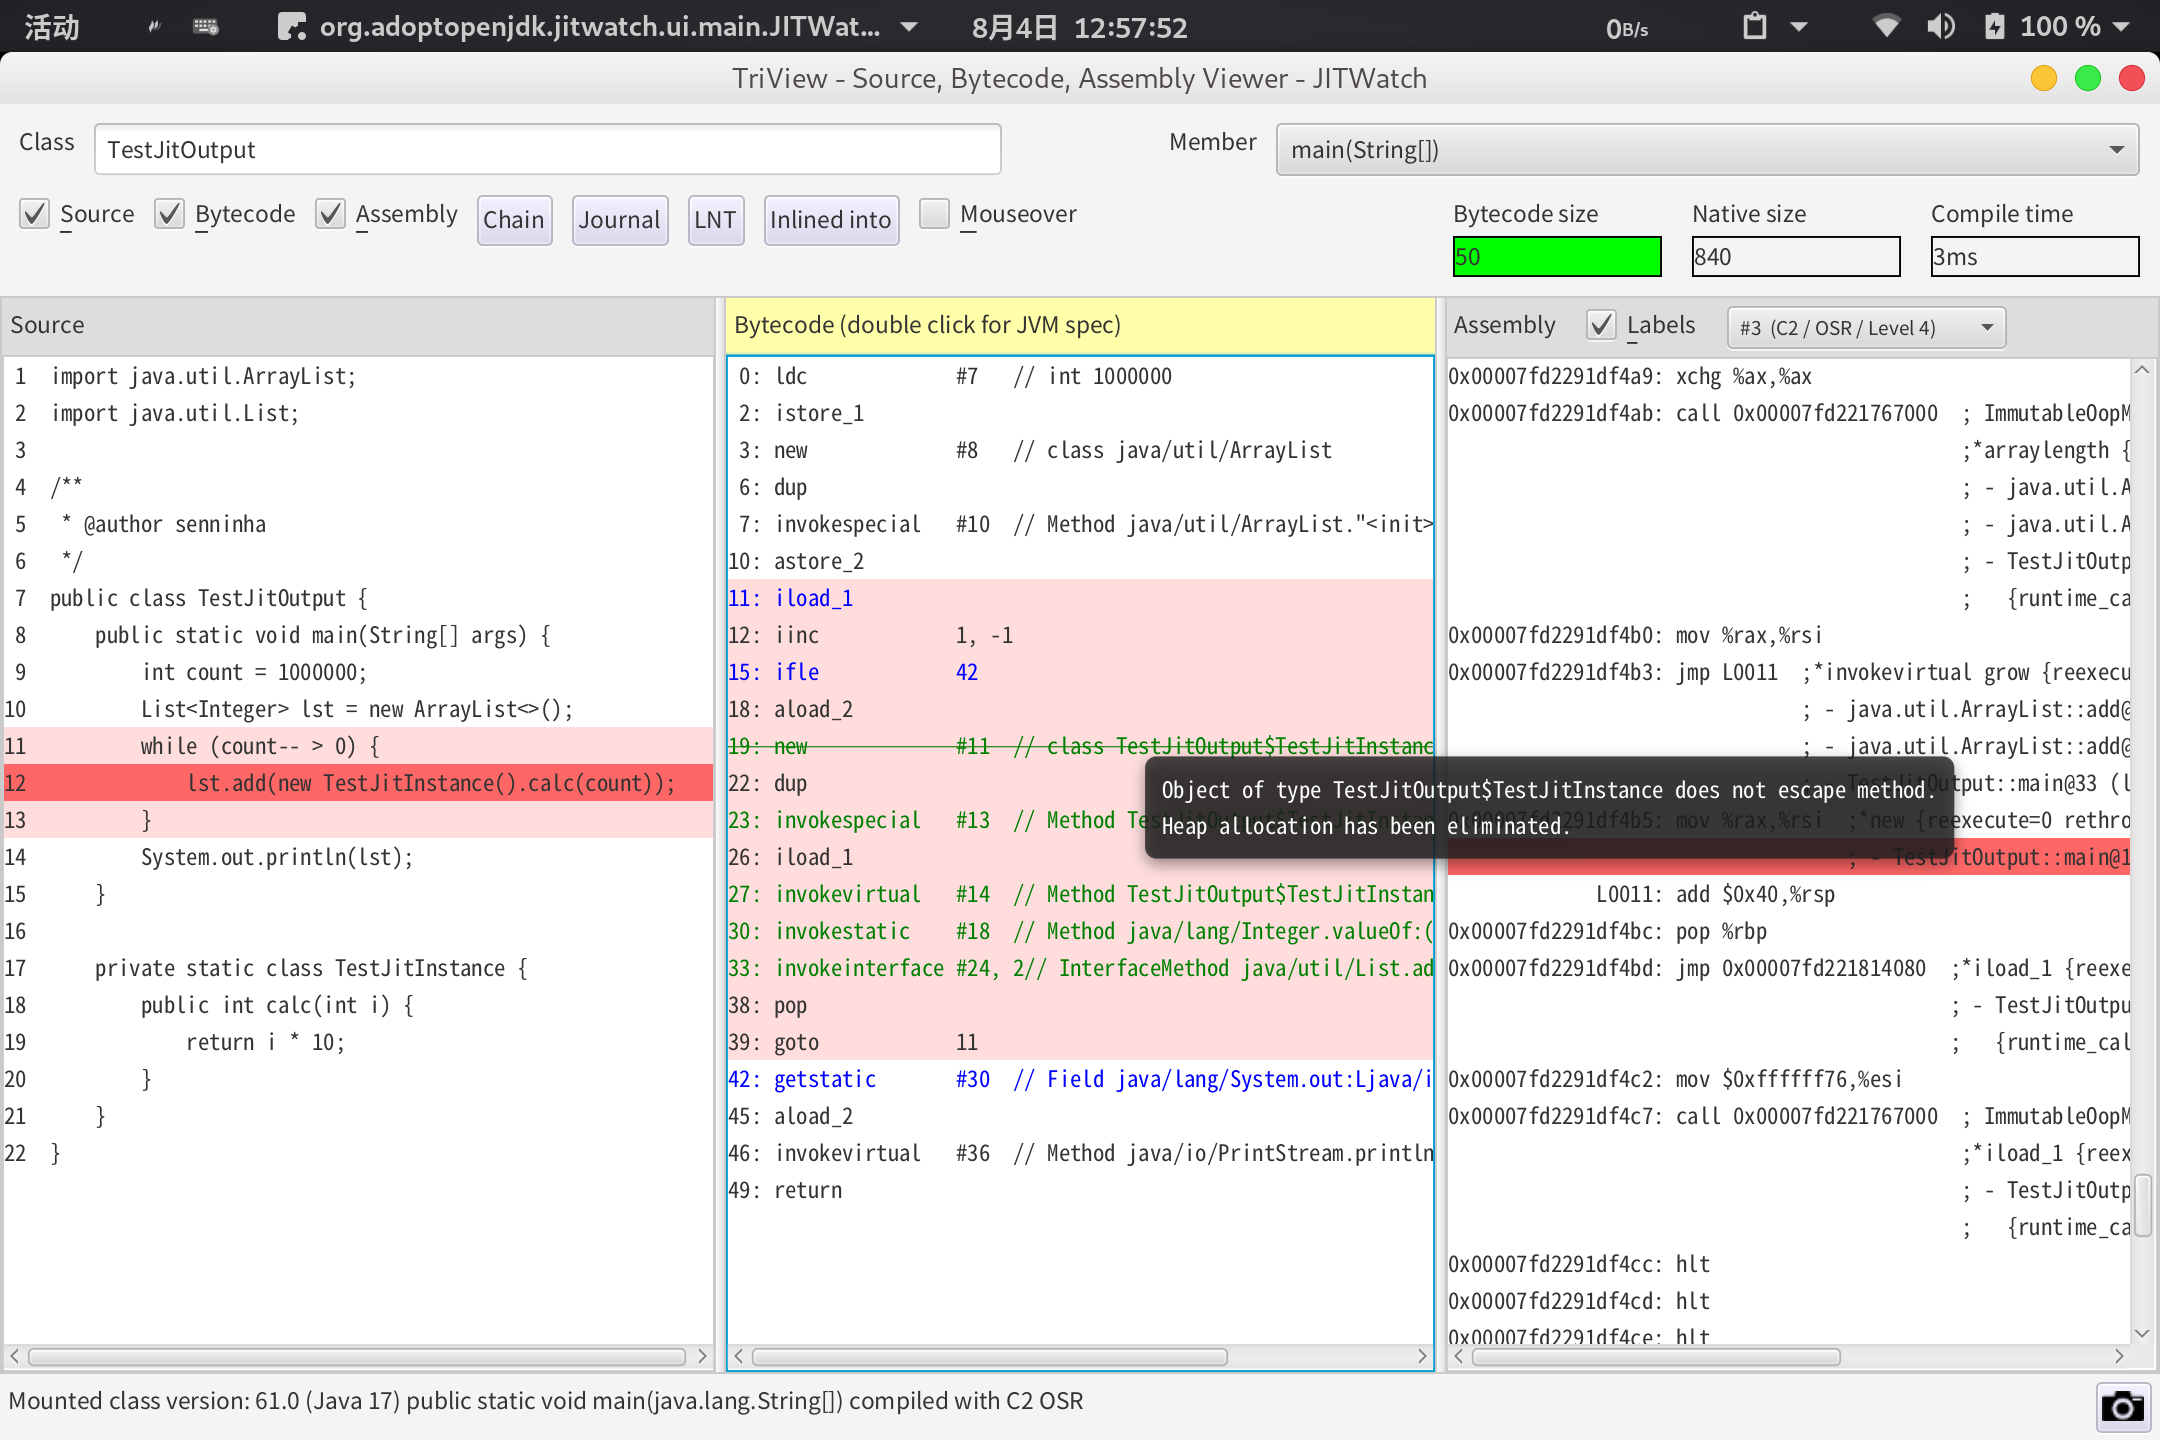Screen dimensions: 2160x1440
Task: Click the Bytecode pane horizontal scrollbar
Action: pos(990,1356)
